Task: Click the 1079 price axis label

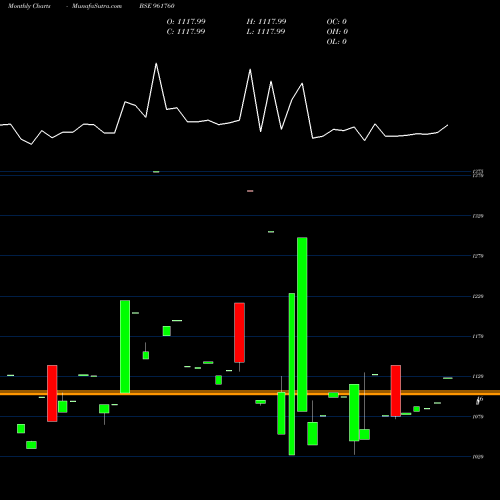Action: tap(478, 417)
